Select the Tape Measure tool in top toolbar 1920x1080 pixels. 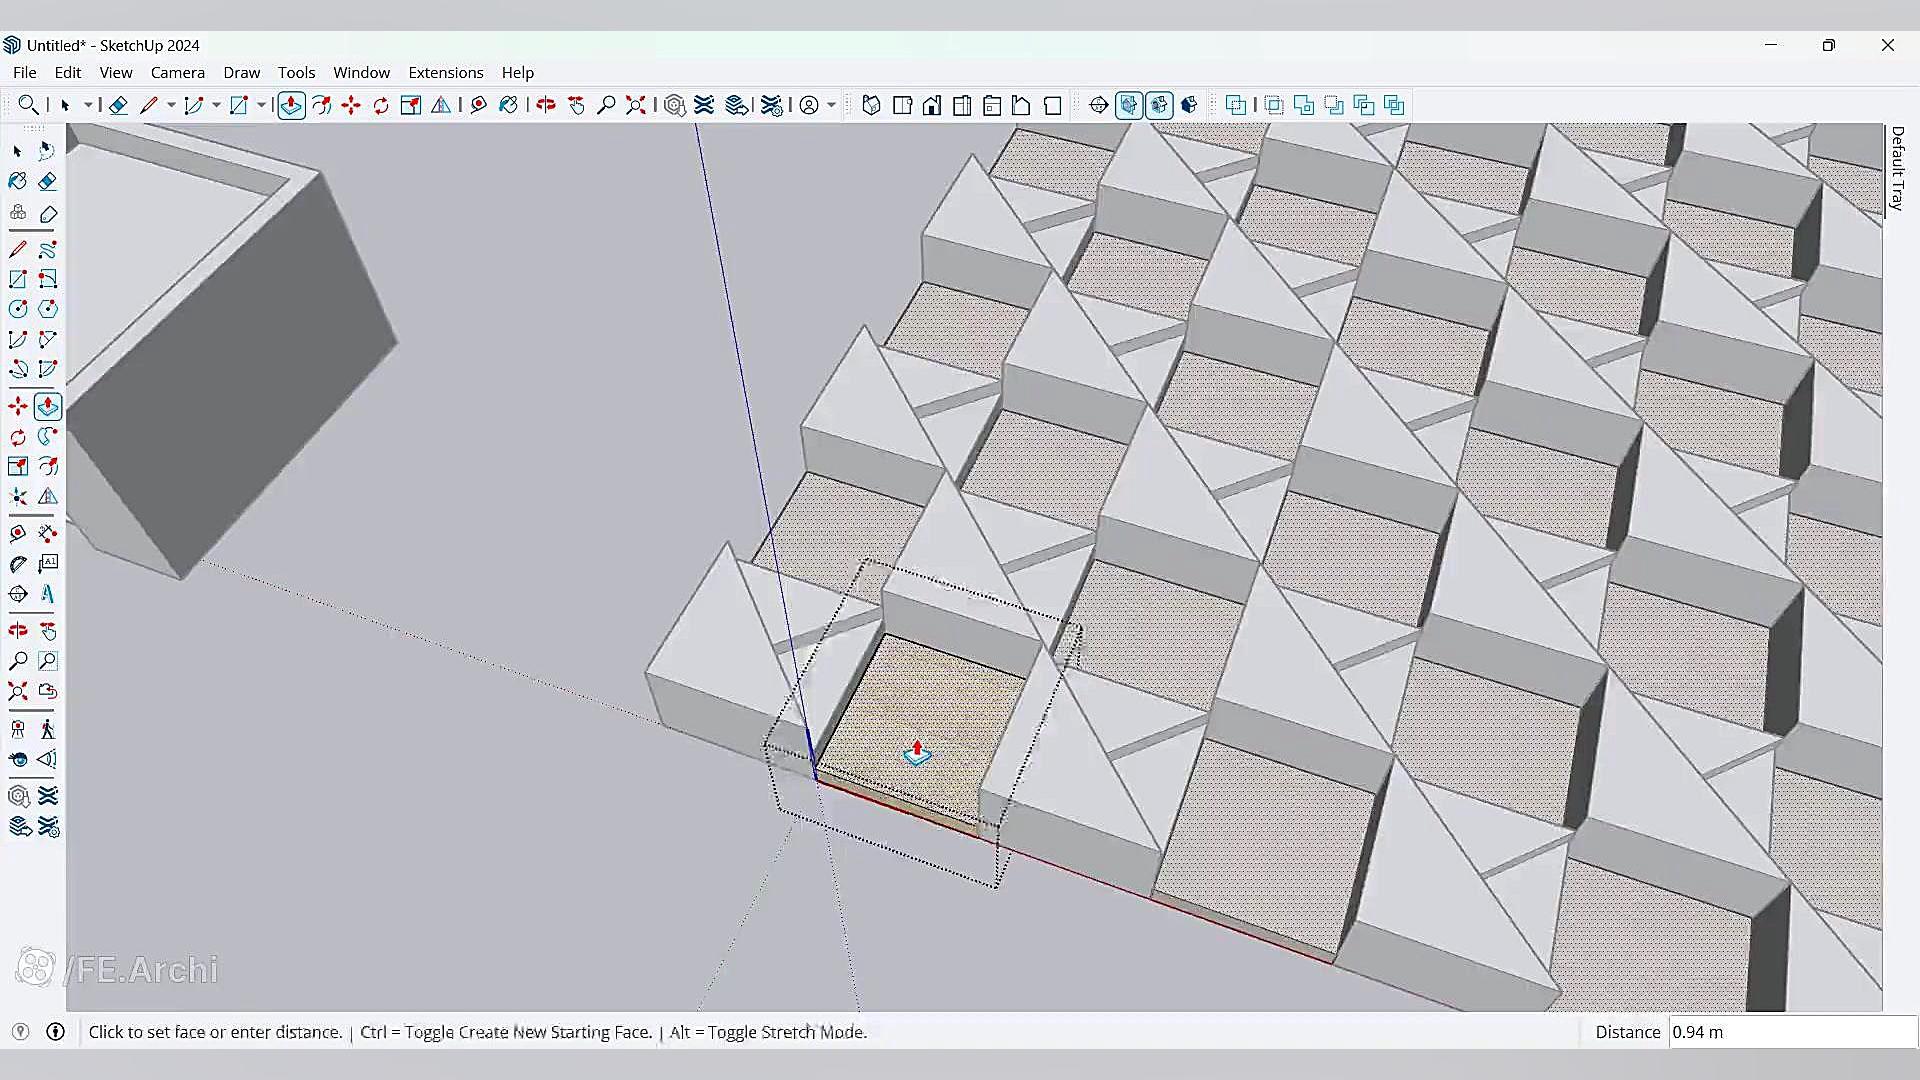tap(478, 105)
